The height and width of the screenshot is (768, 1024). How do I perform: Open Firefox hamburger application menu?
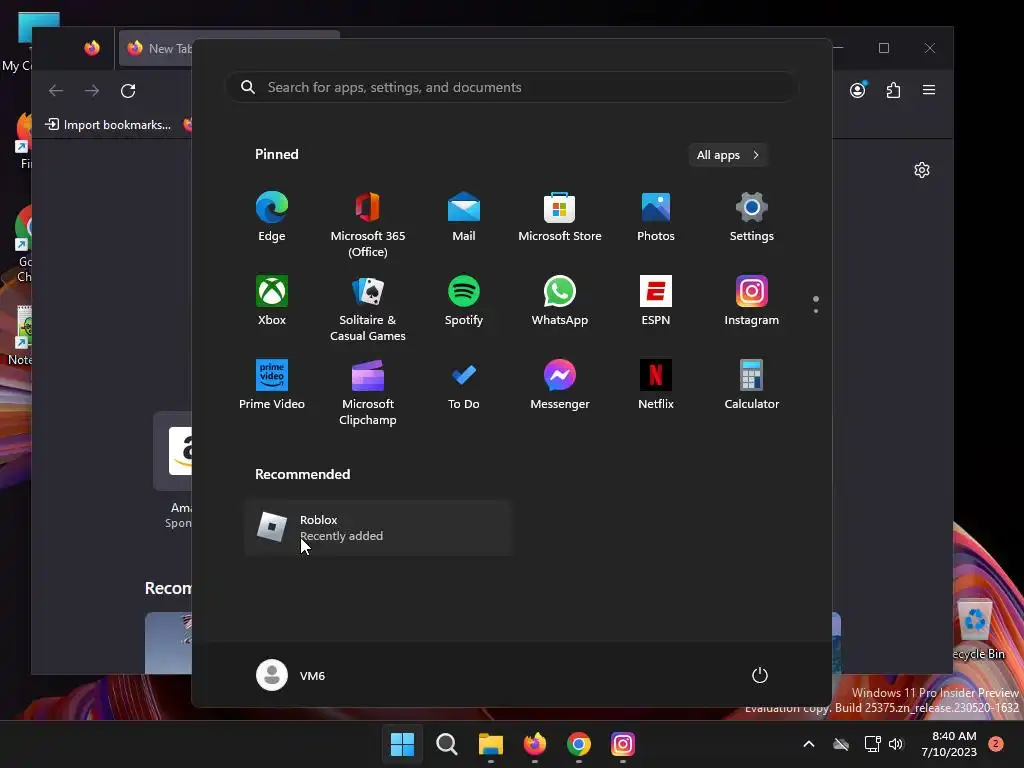pyautogui.click(x=929, y=90)
